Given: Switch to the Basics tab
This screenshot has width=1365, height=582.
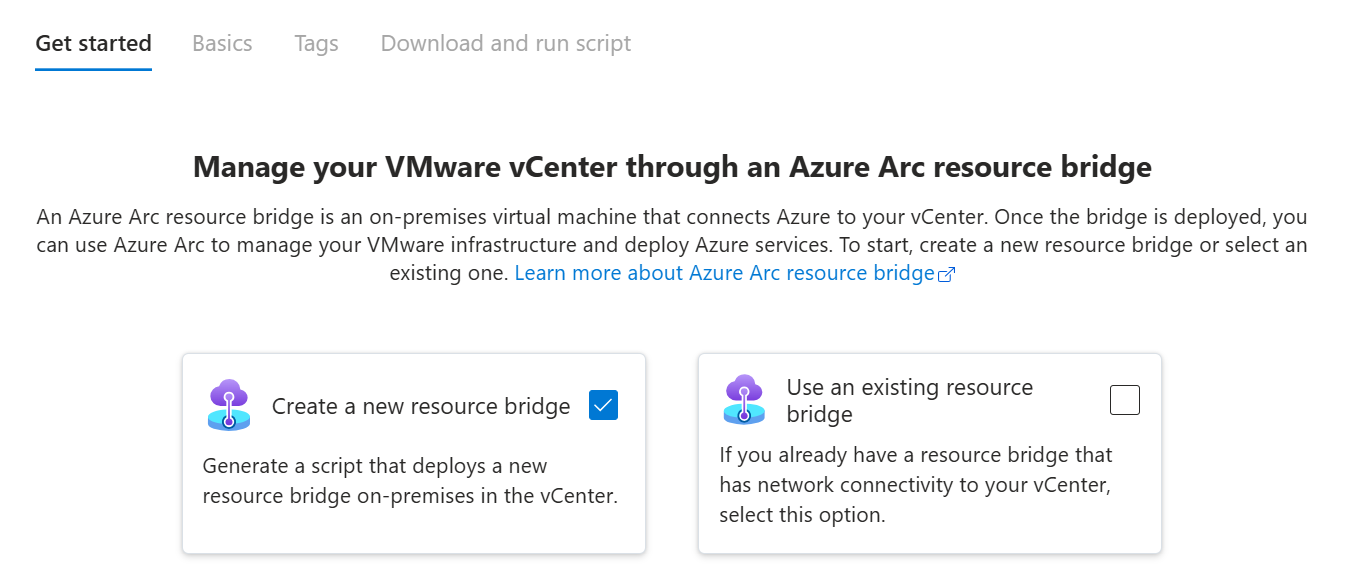Looking at the screenshot, I should [222, 44].
